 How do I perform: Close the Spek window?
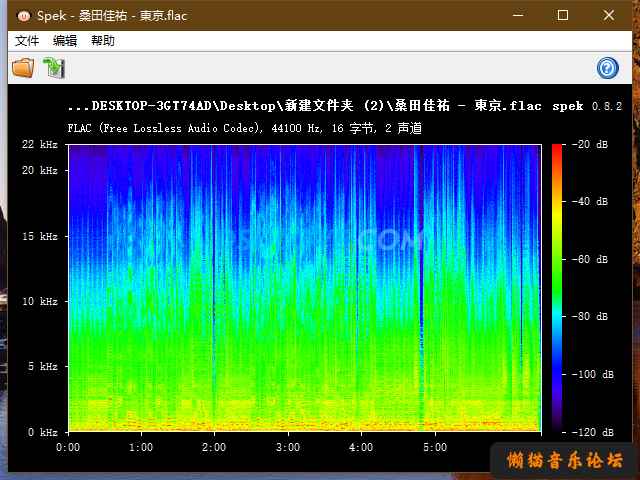click(609, 16)
